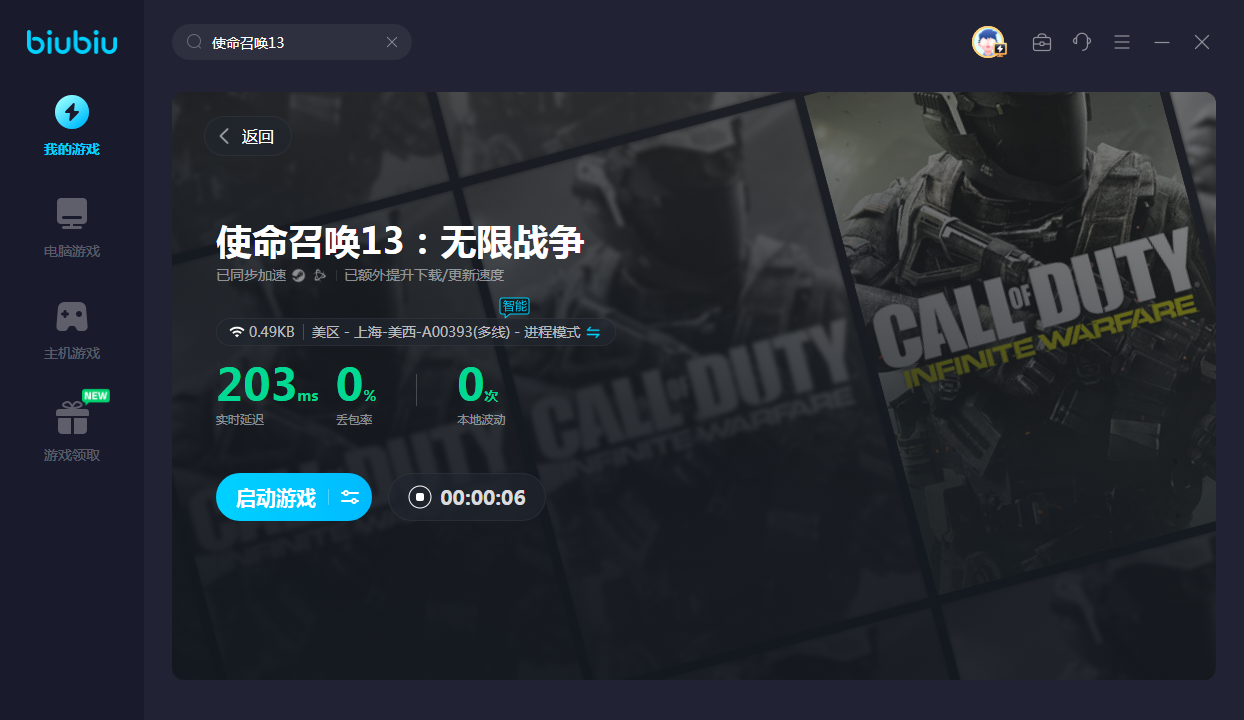
Task: Click the search magnifier icon
Action: pos(194,42)
